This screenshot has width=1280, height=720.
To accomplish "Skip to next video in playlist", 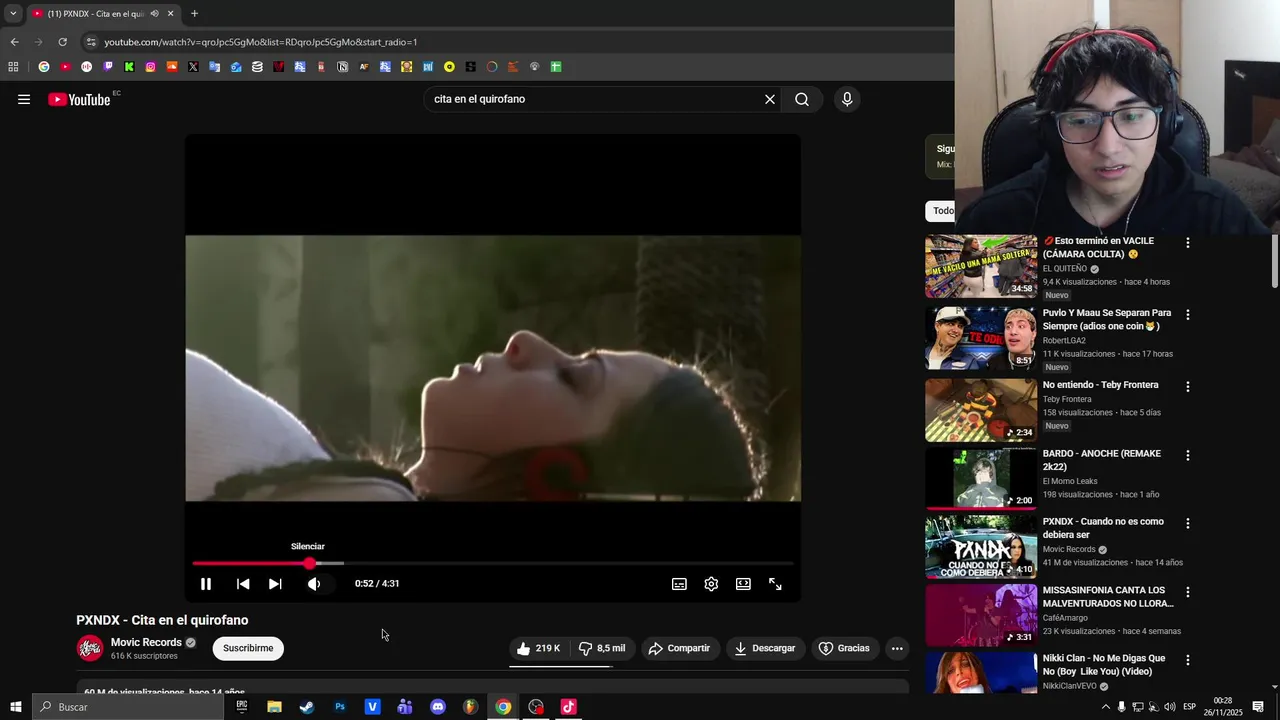I will pos(275,584).
